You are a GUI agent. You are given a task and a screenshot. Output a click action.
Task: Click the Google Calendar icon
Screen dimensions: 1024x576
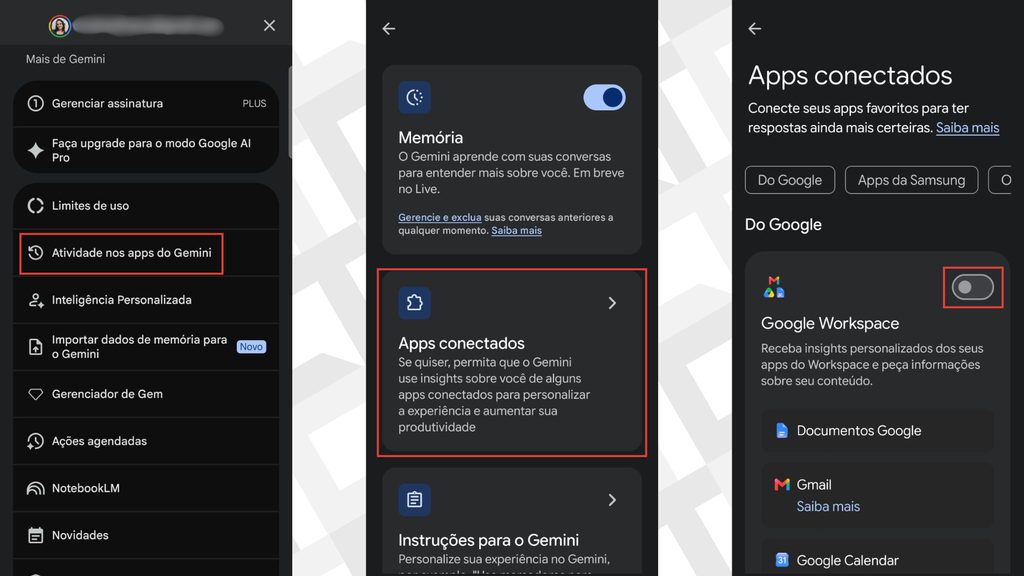pyautogui.click(x=782, y=560)
